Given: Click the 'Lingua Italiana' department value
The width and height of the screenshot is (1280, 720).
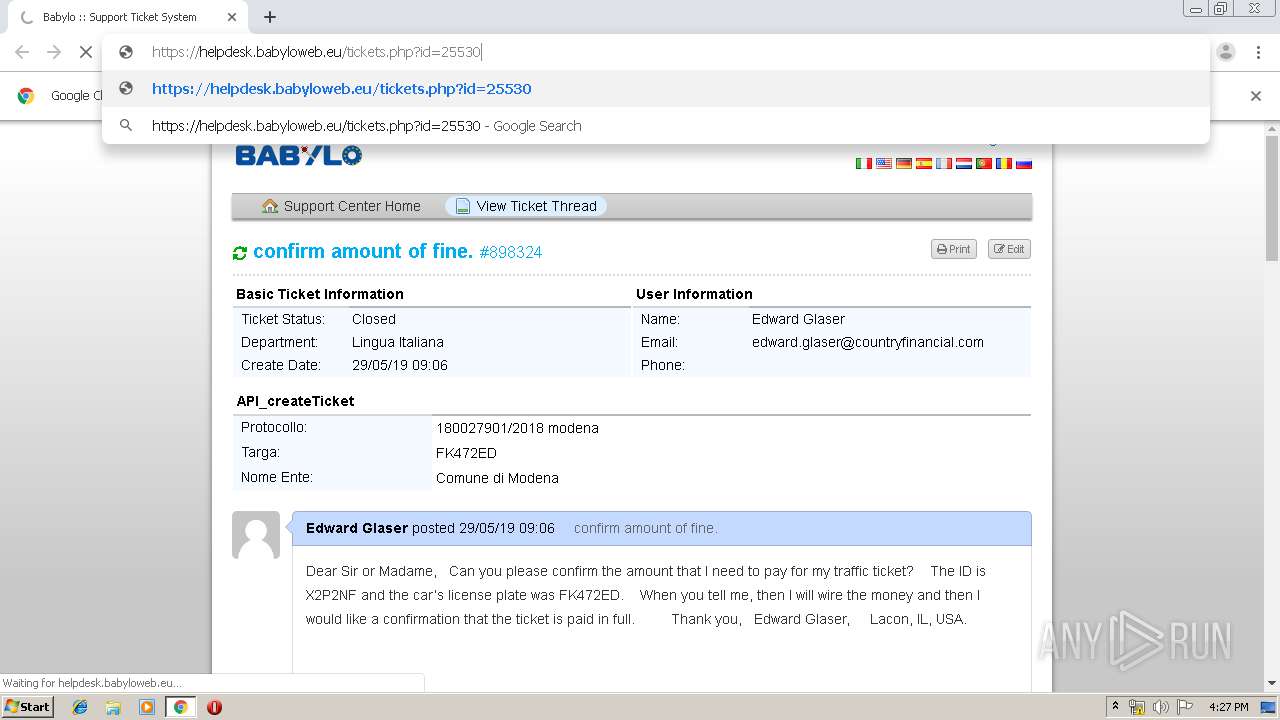Looking at the screenshot, I should tap(398, 342).
